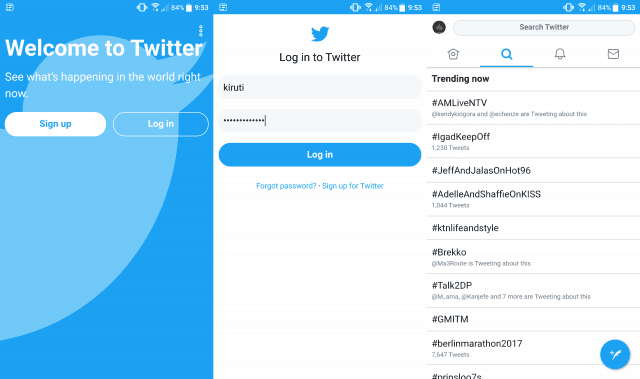This screenshot has height=379, width=640.
Task: Go to the Home timeline tab icon
Action: click(x=453, y=54)
